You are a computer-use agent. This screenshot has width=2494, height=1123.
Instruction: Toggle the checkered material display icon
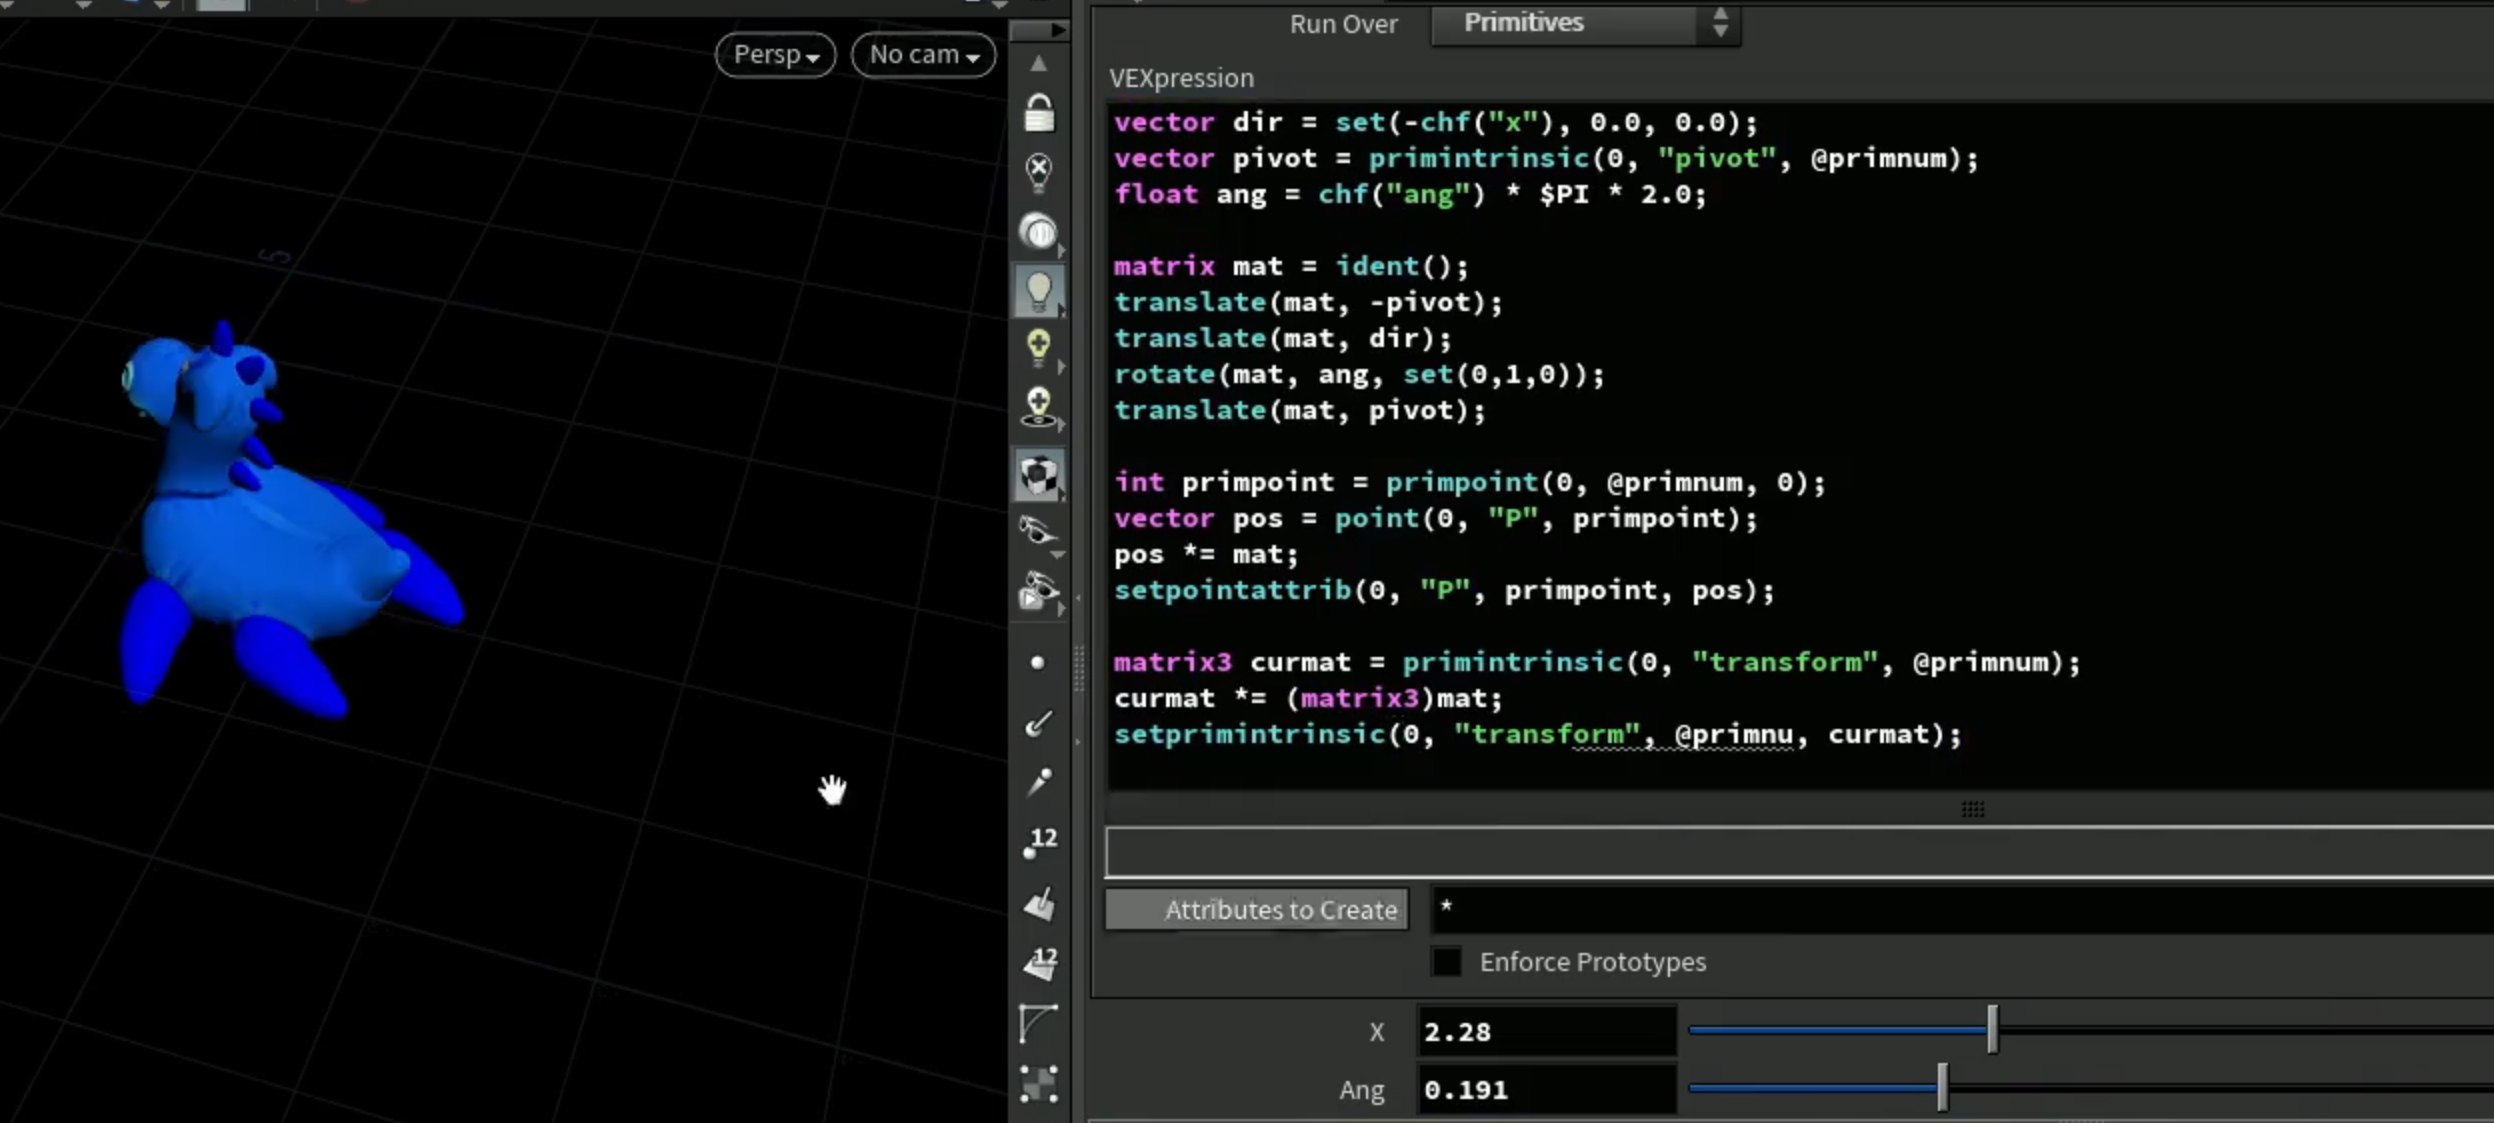point(1039,475)
